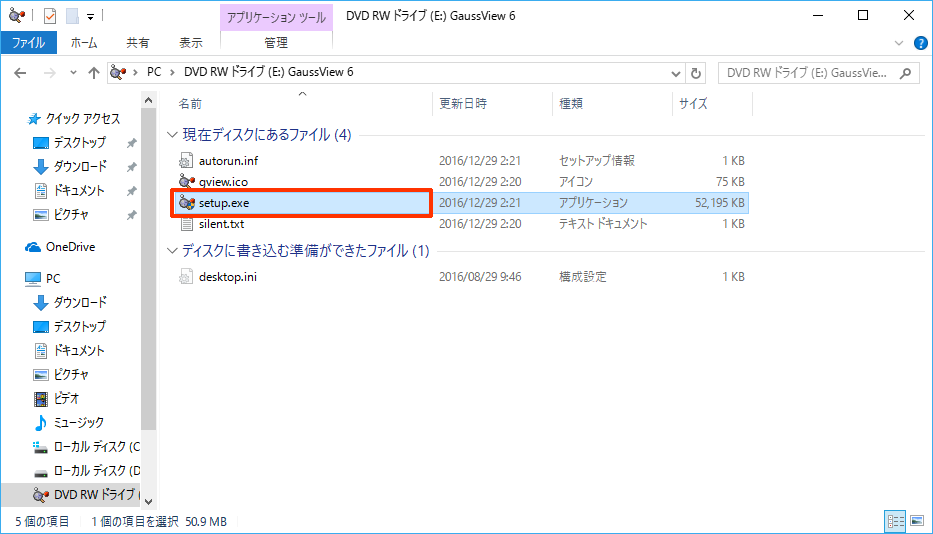The width and height of the screenshot is (933, 534).
Task: Go up one folder level
Action: point(93,73)
